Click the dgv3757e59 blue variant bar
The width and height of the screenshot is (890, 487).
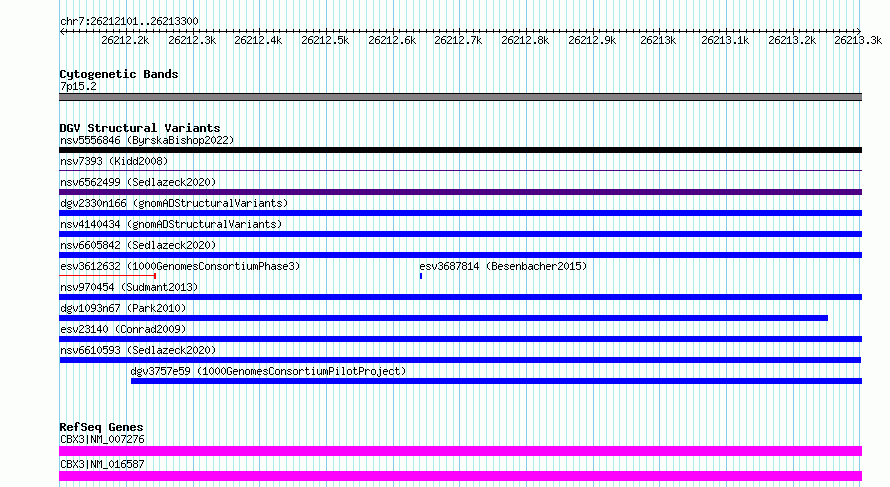[x=496, y=381]
